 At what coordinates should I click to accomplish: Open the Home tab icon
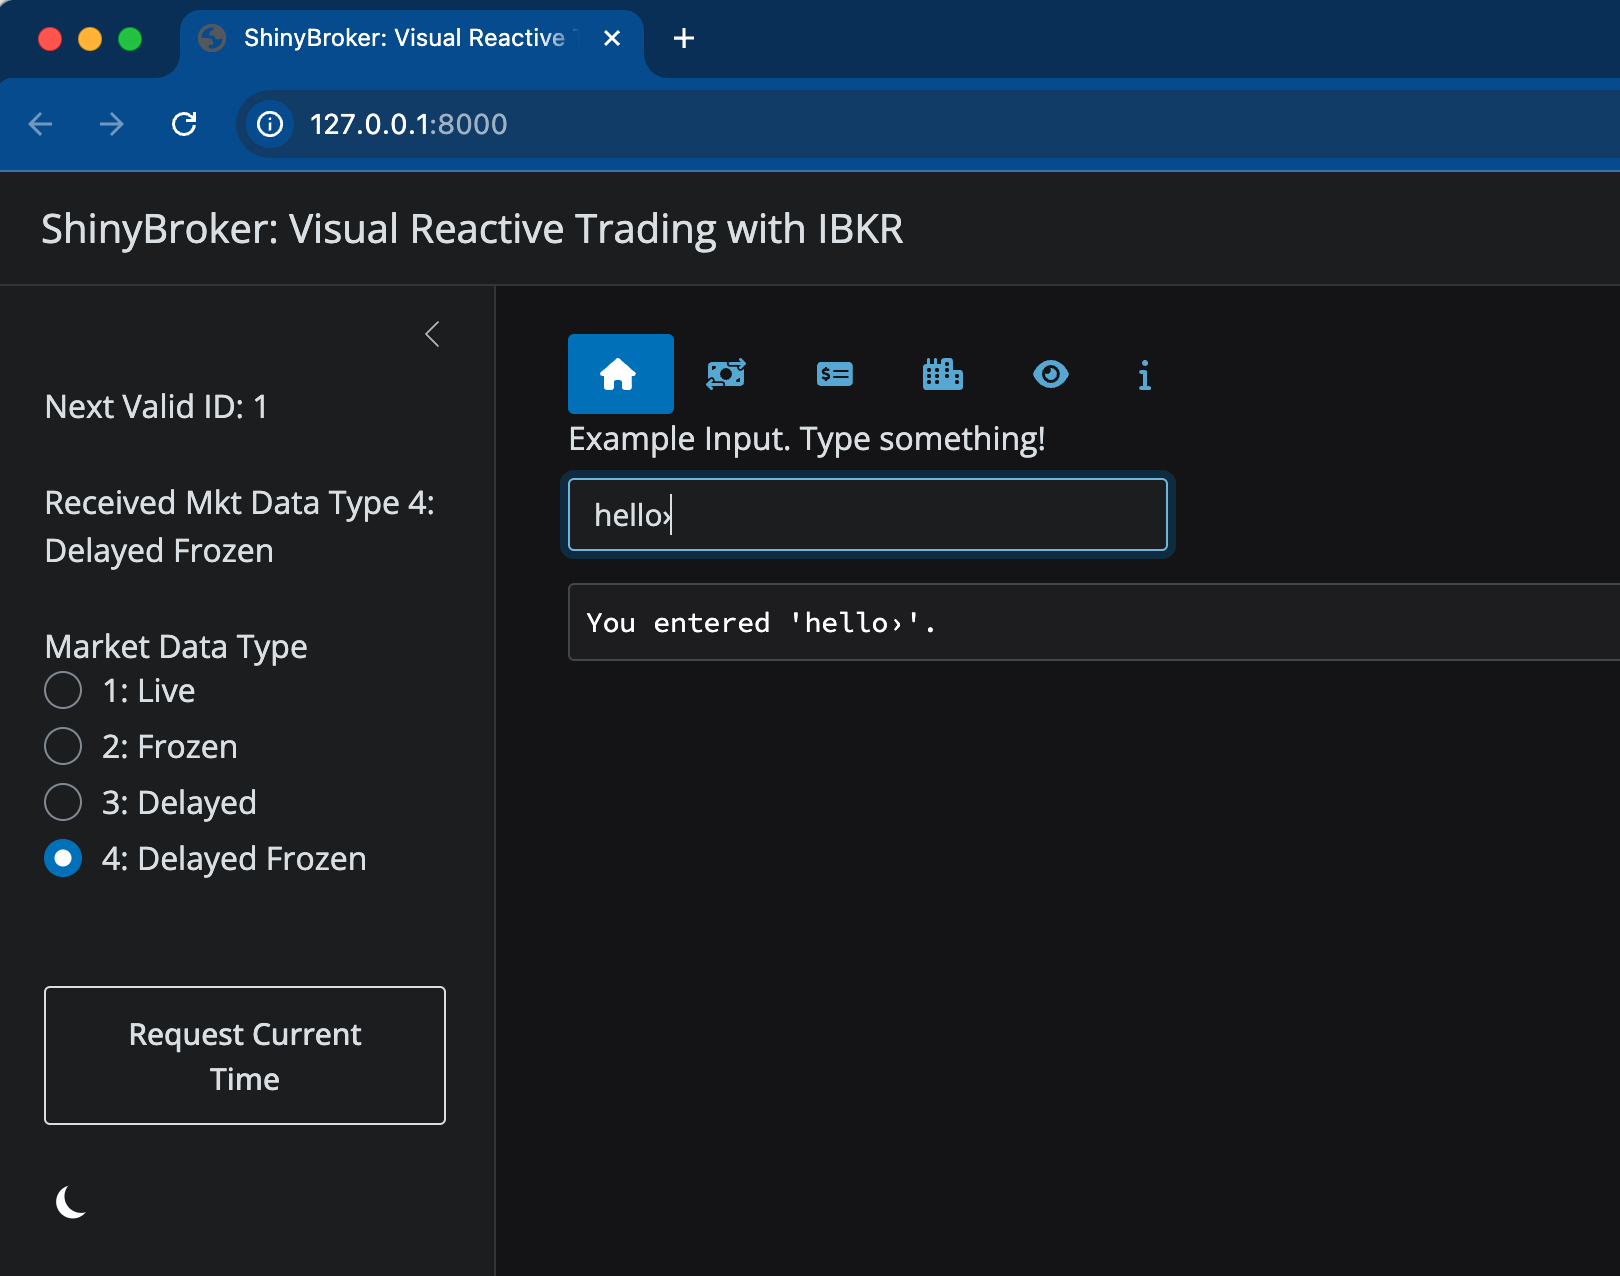(619, 374)
